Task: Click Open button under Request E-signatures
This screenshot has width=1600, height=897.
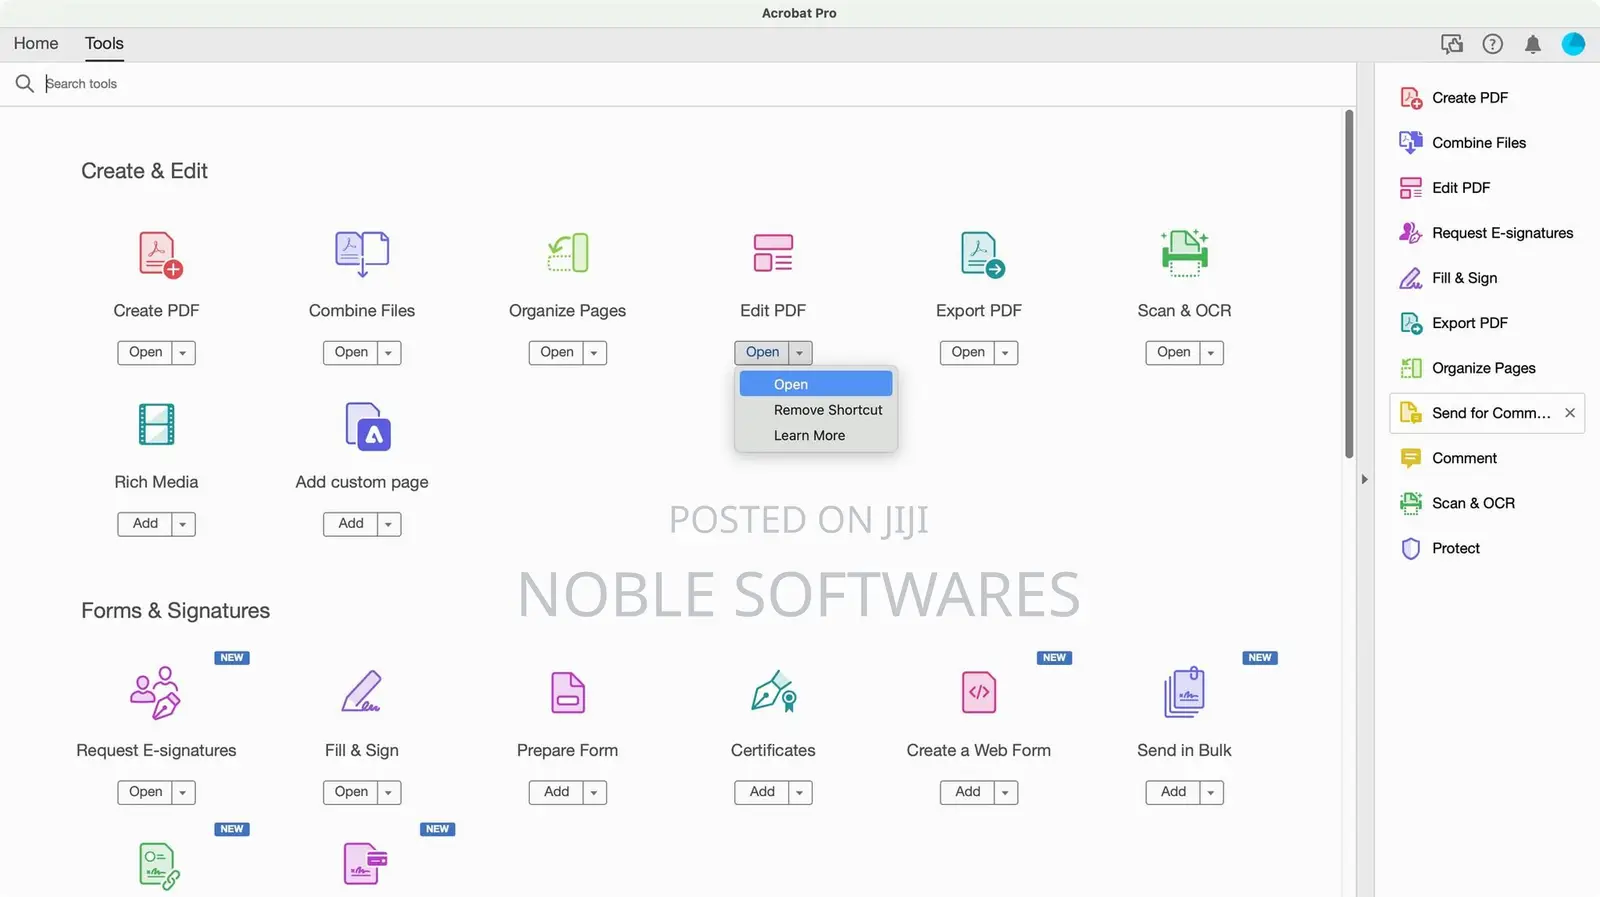Action: [145, 793]
